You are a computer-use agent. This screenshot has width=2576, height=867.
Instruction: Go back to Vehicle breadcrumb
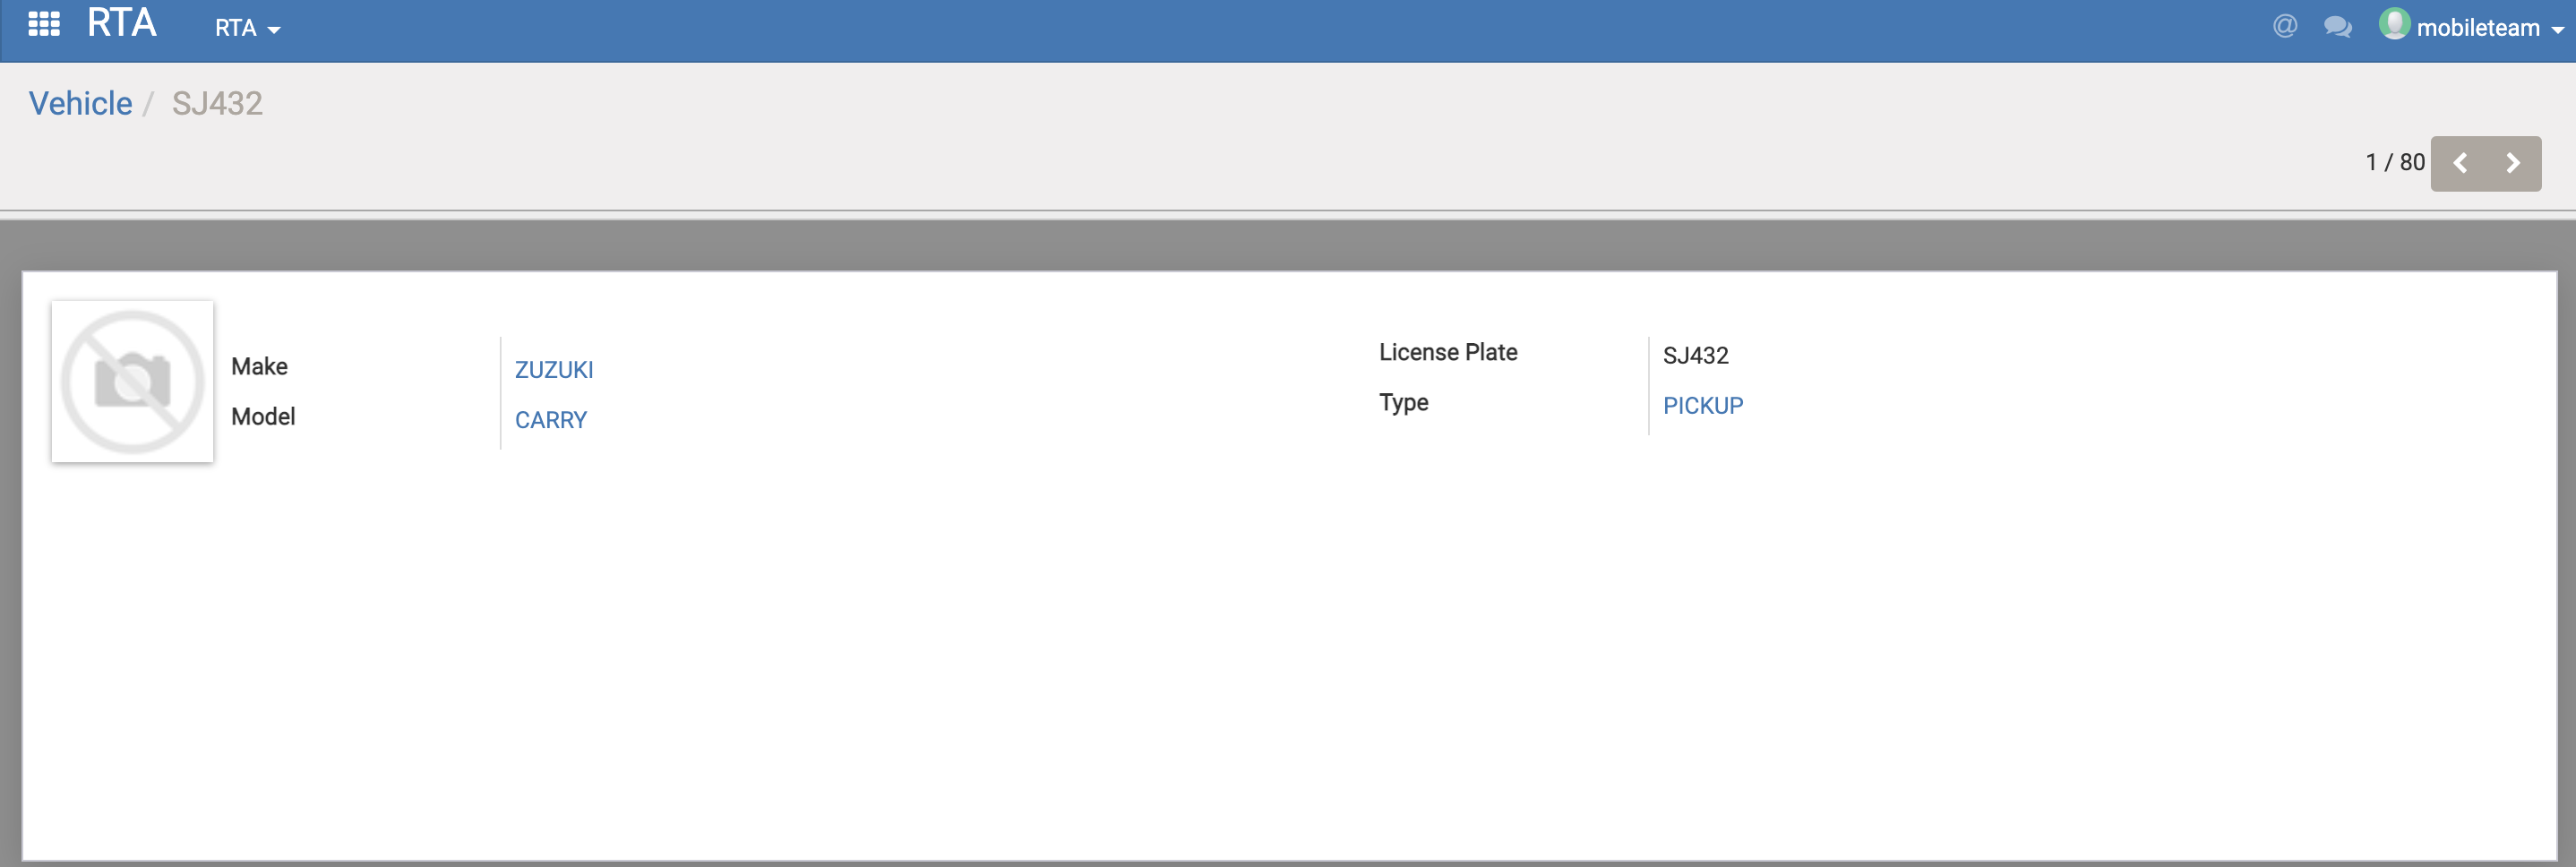click(80, 103)
